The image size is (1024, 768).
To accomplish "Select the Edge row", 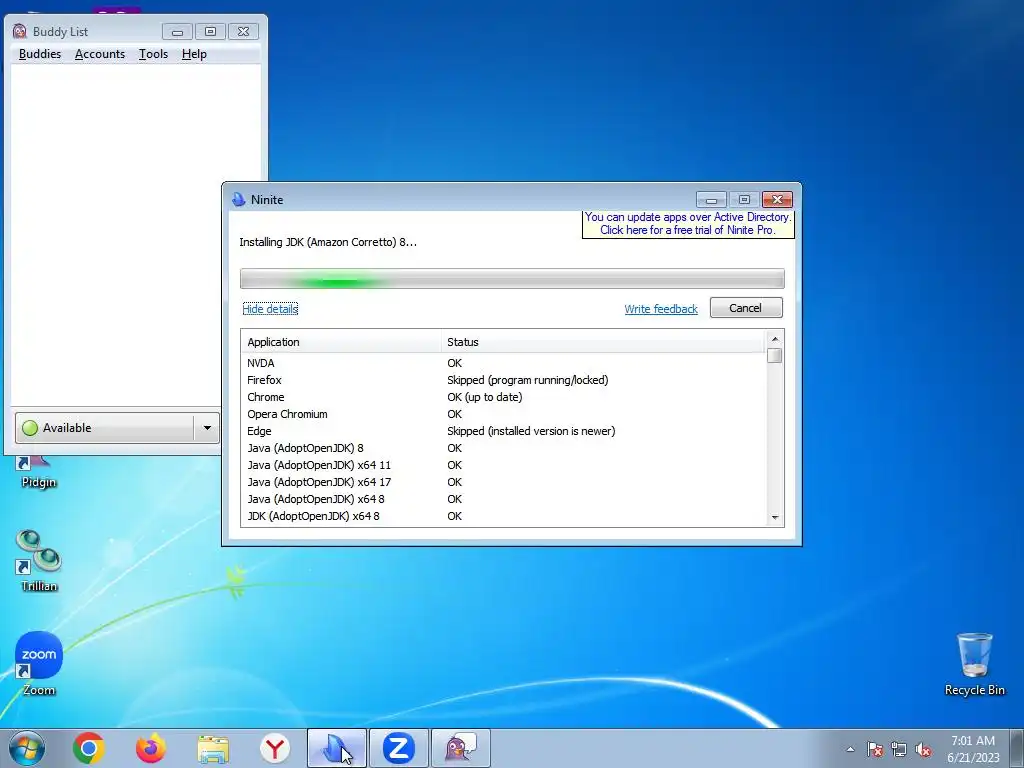I will pos(503,431).
